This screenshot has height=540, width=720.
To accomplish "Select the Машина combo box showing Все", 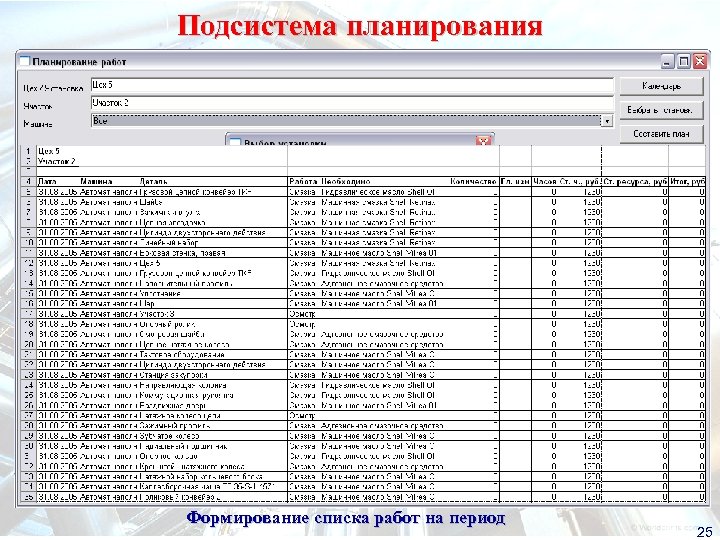I will click(x=352, y=121).
